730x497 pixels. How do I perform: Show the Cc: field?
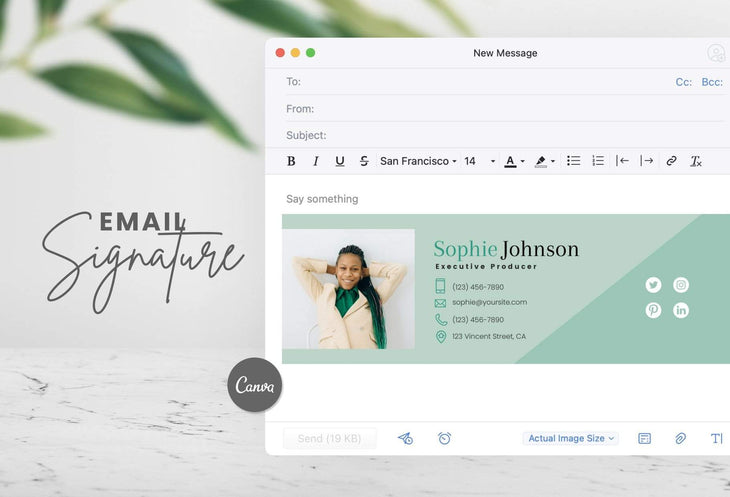[x=684, y=82]
